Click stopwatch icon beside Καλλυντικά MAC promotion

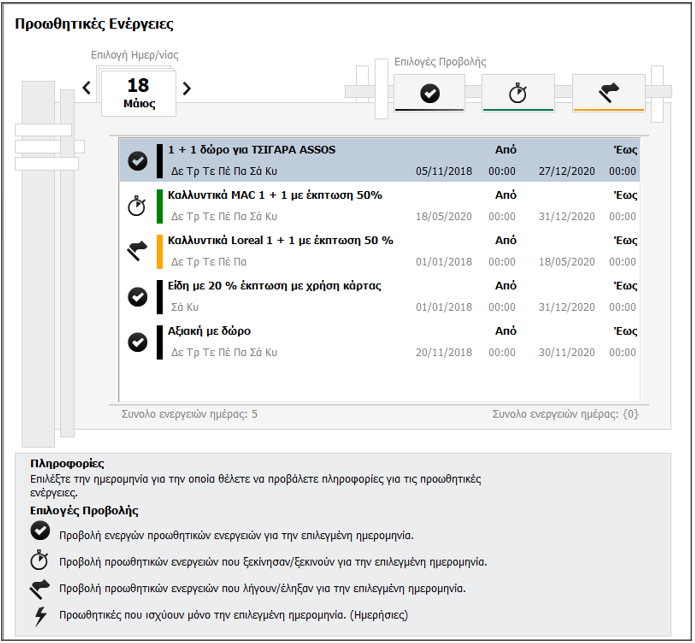coord(138,206)
